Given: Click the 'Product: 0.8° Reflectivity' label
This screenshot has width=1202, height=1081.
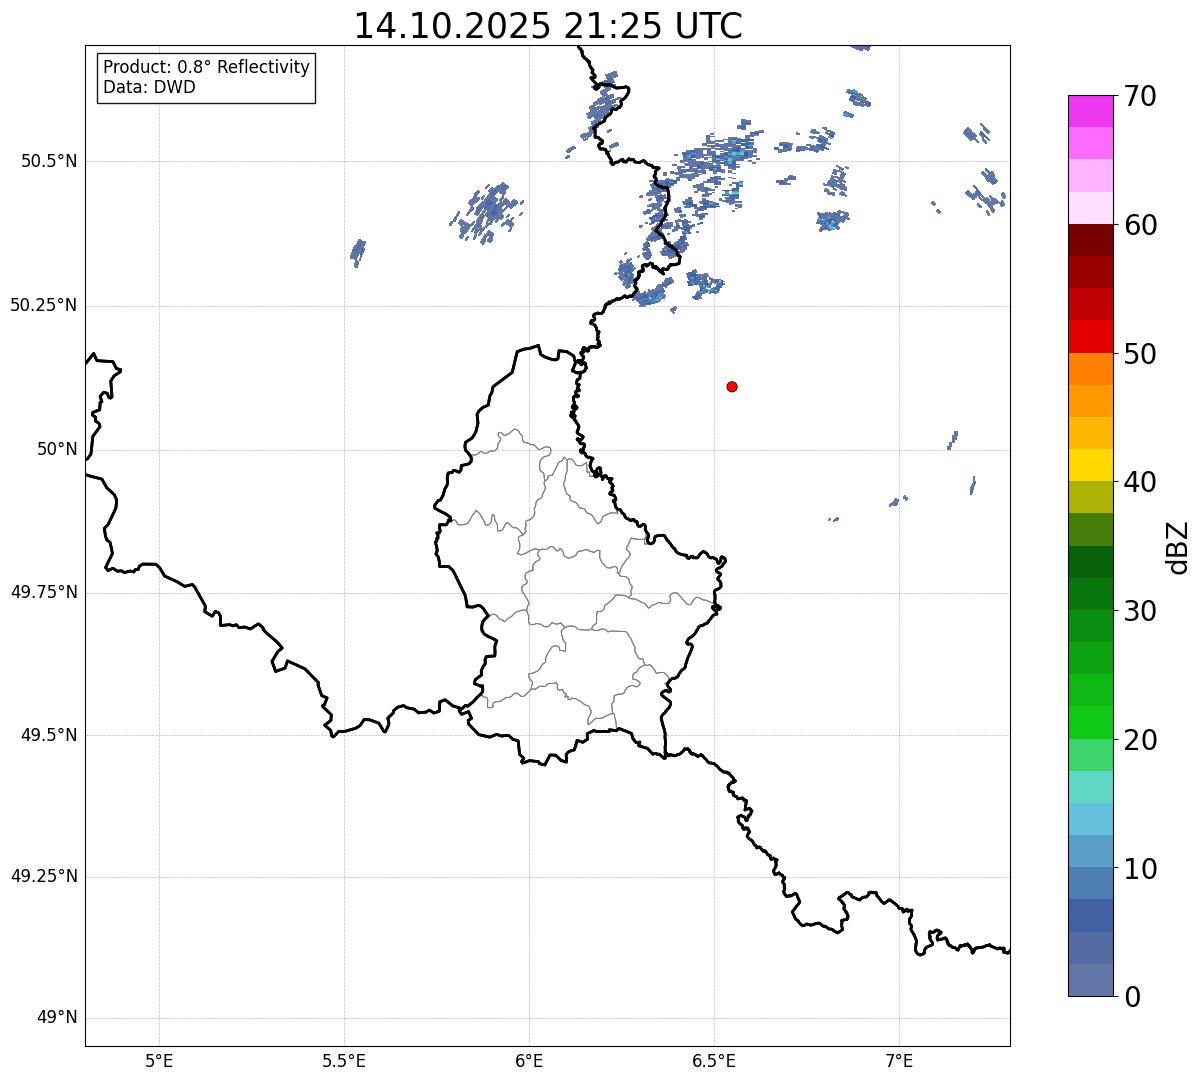Looking at the screenshot, I should pos(207,67).
